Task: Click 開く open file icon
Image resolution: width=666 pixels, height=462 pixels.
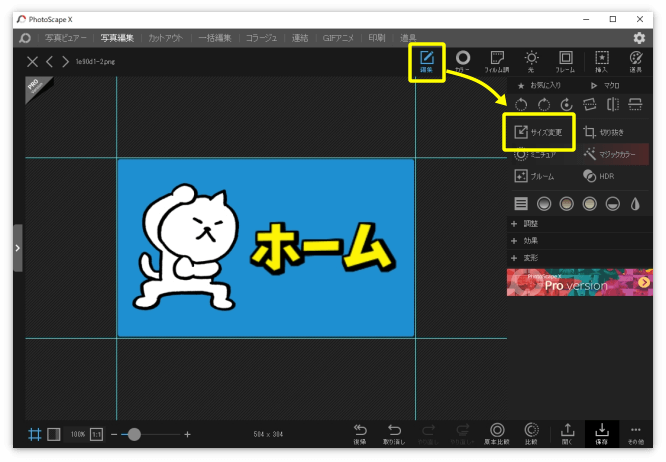Action: [x=567, y=434]
